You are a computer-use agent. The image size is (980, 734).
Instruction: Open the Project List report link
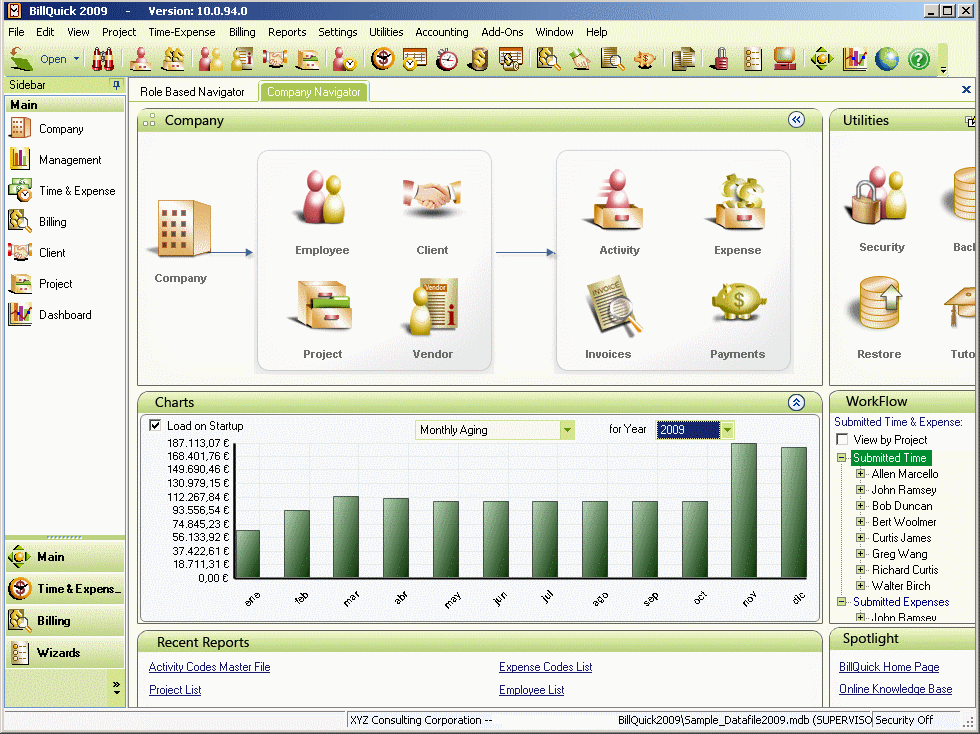click(175, 690)
